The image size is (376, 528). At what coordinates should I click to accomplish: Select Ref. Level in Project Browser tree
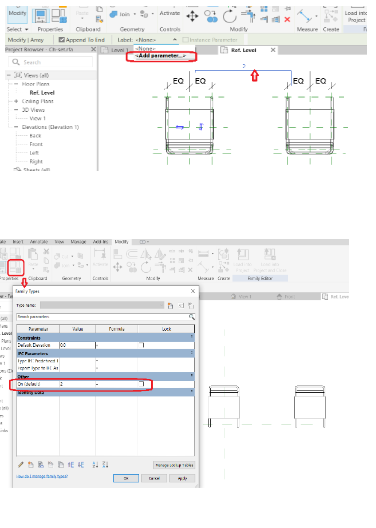(42, 93)
